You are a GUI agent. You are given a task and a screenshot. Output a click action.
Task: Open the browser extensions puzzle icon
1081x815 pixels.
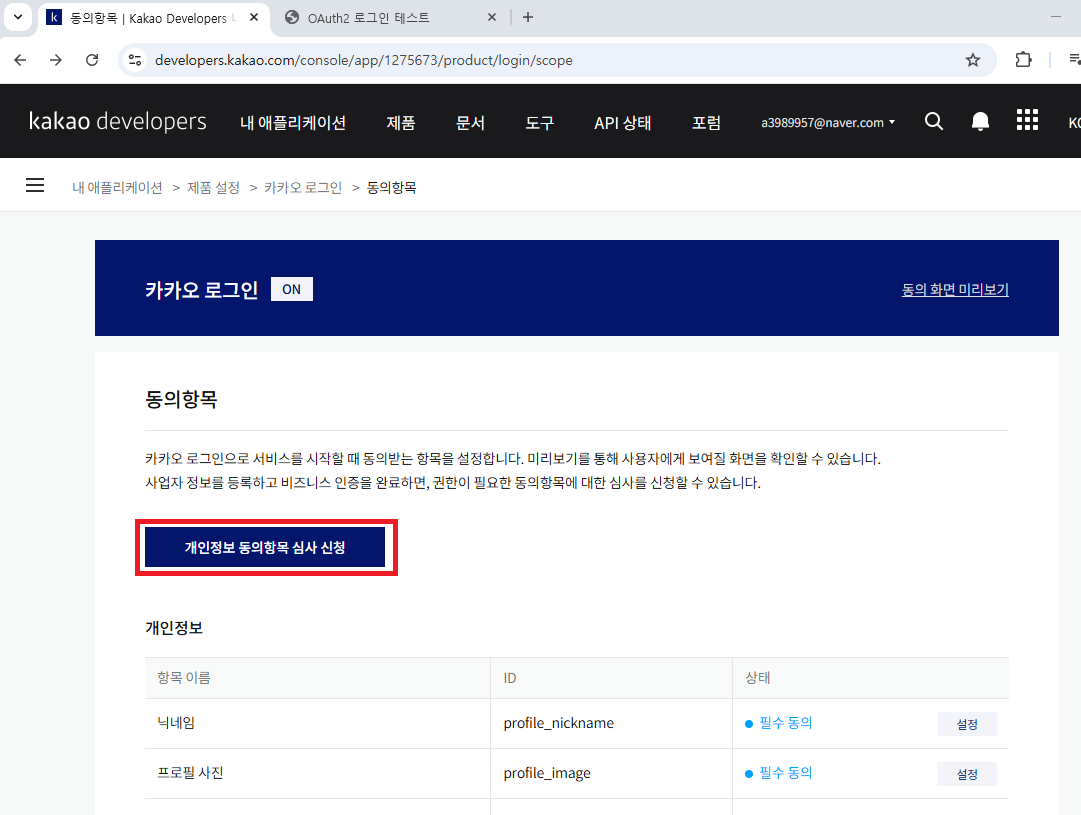tap(1023, 60)
